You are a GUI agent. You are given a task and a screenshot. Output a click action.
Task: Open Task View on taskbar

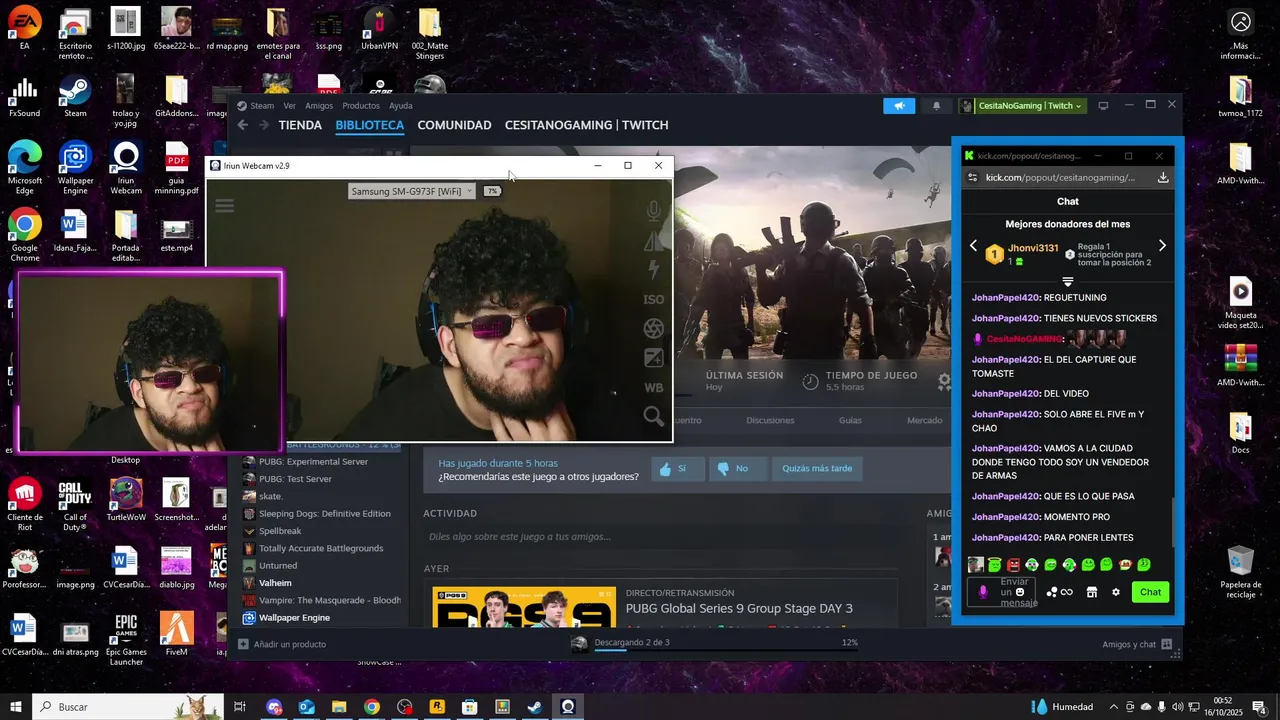[x=240, y=707]
